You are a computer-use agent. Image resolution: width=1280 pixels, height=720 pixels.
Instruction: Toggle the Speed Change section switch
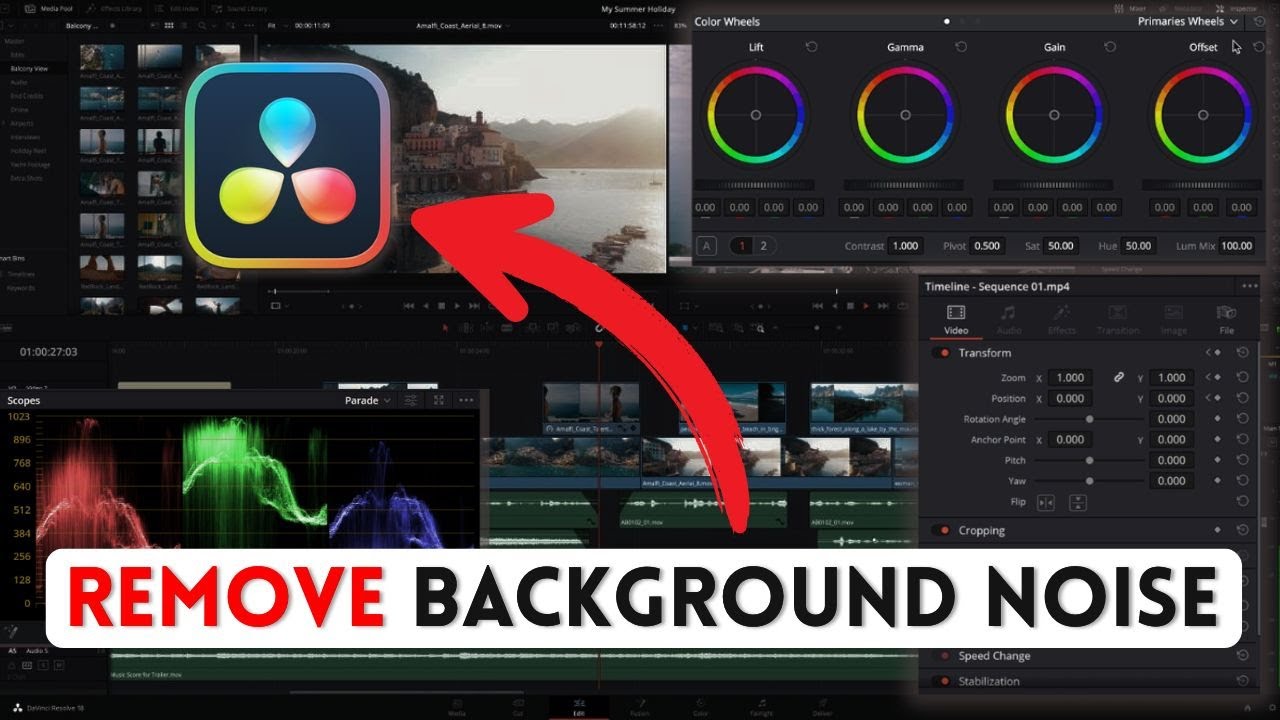pos(941,656)
